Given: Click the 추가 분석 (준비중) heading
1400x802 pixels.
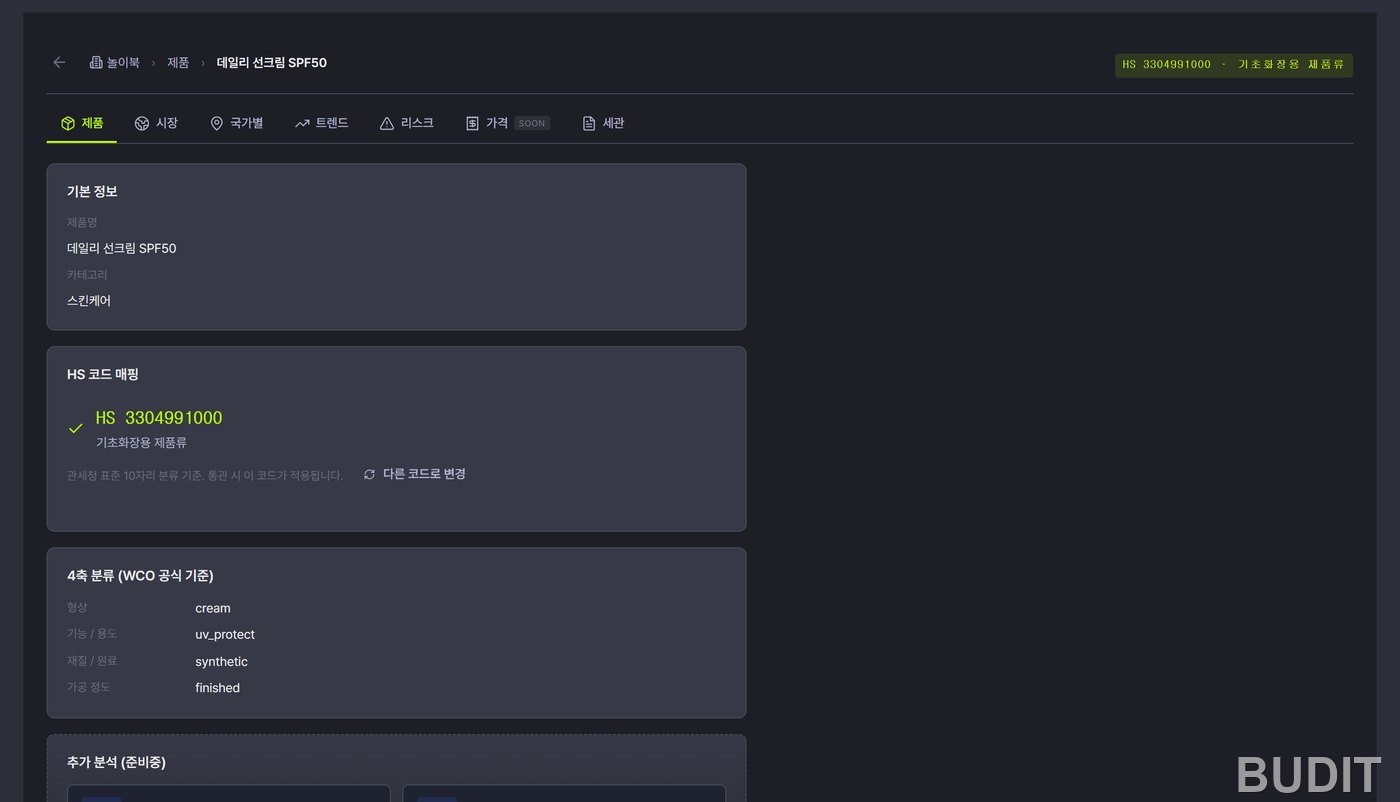Looking at the screenshot, I should click(116, 762).
